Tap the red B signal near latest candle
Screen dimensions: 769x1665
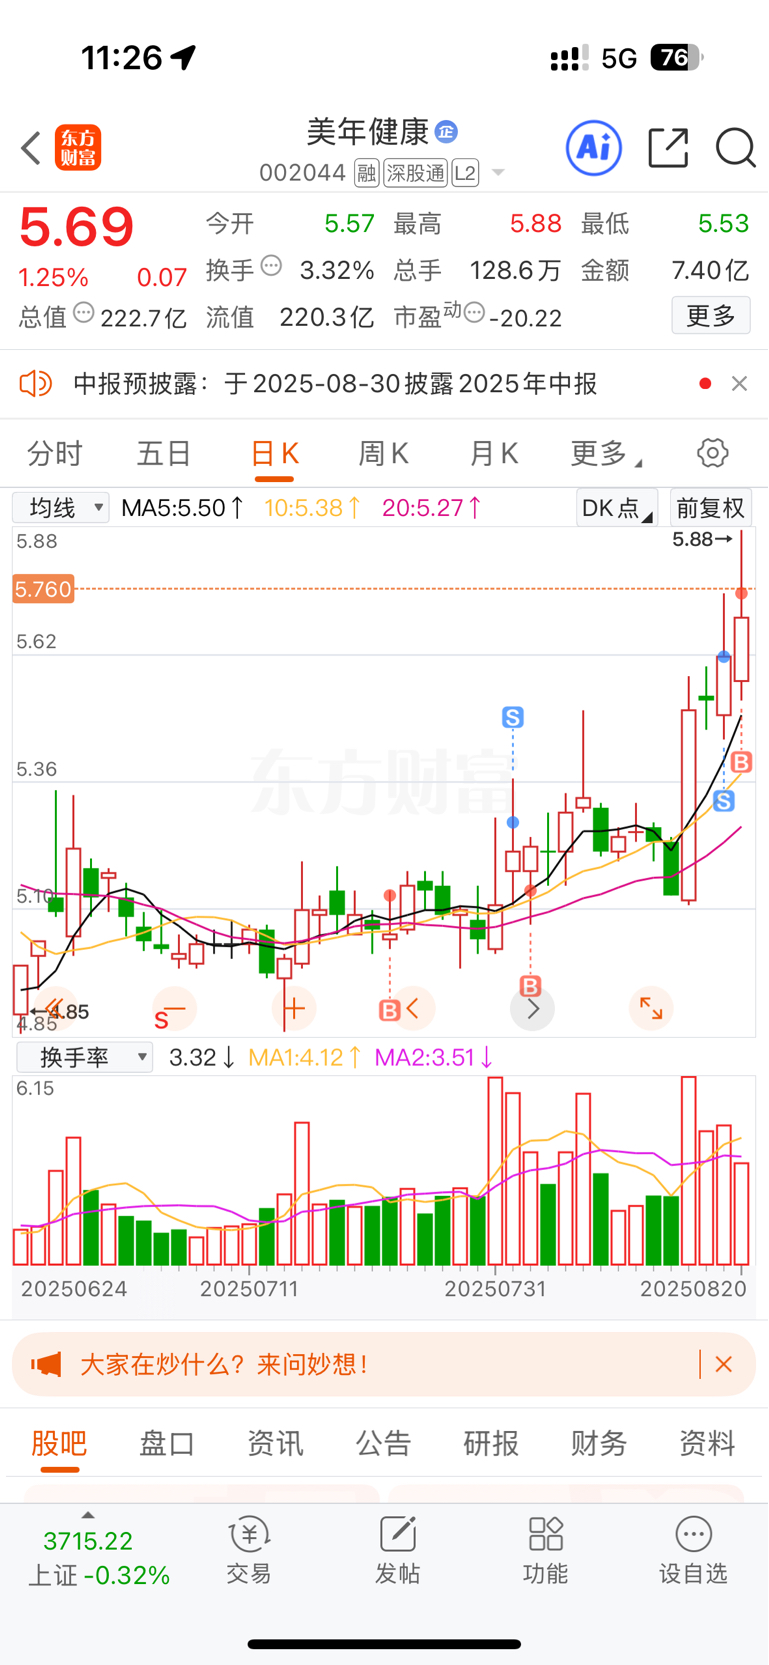742,762
